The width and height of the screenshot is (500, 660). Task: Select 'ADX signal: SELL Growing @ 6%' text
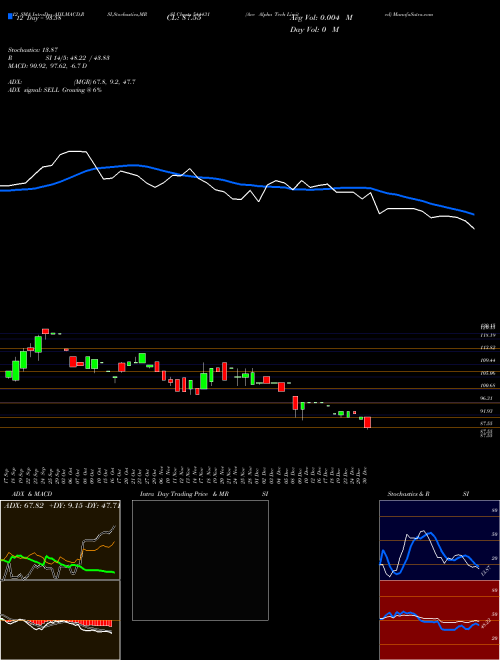point(55,90)
